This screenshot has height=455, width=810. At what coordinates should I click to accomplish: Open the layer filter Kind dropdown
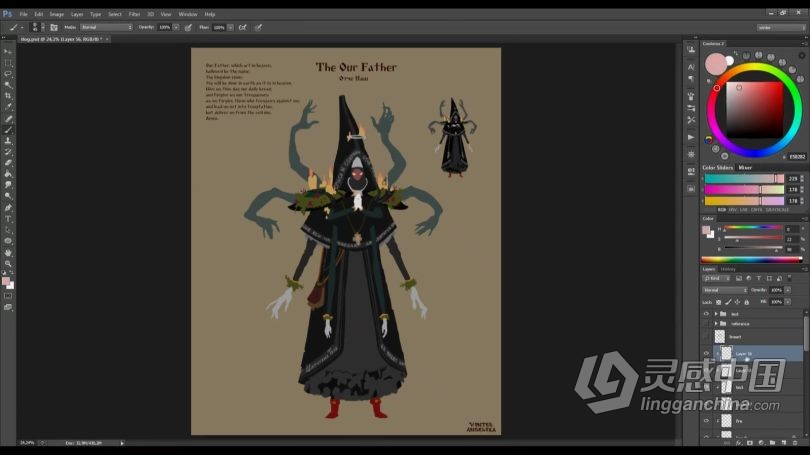click(x=716, y=278)
